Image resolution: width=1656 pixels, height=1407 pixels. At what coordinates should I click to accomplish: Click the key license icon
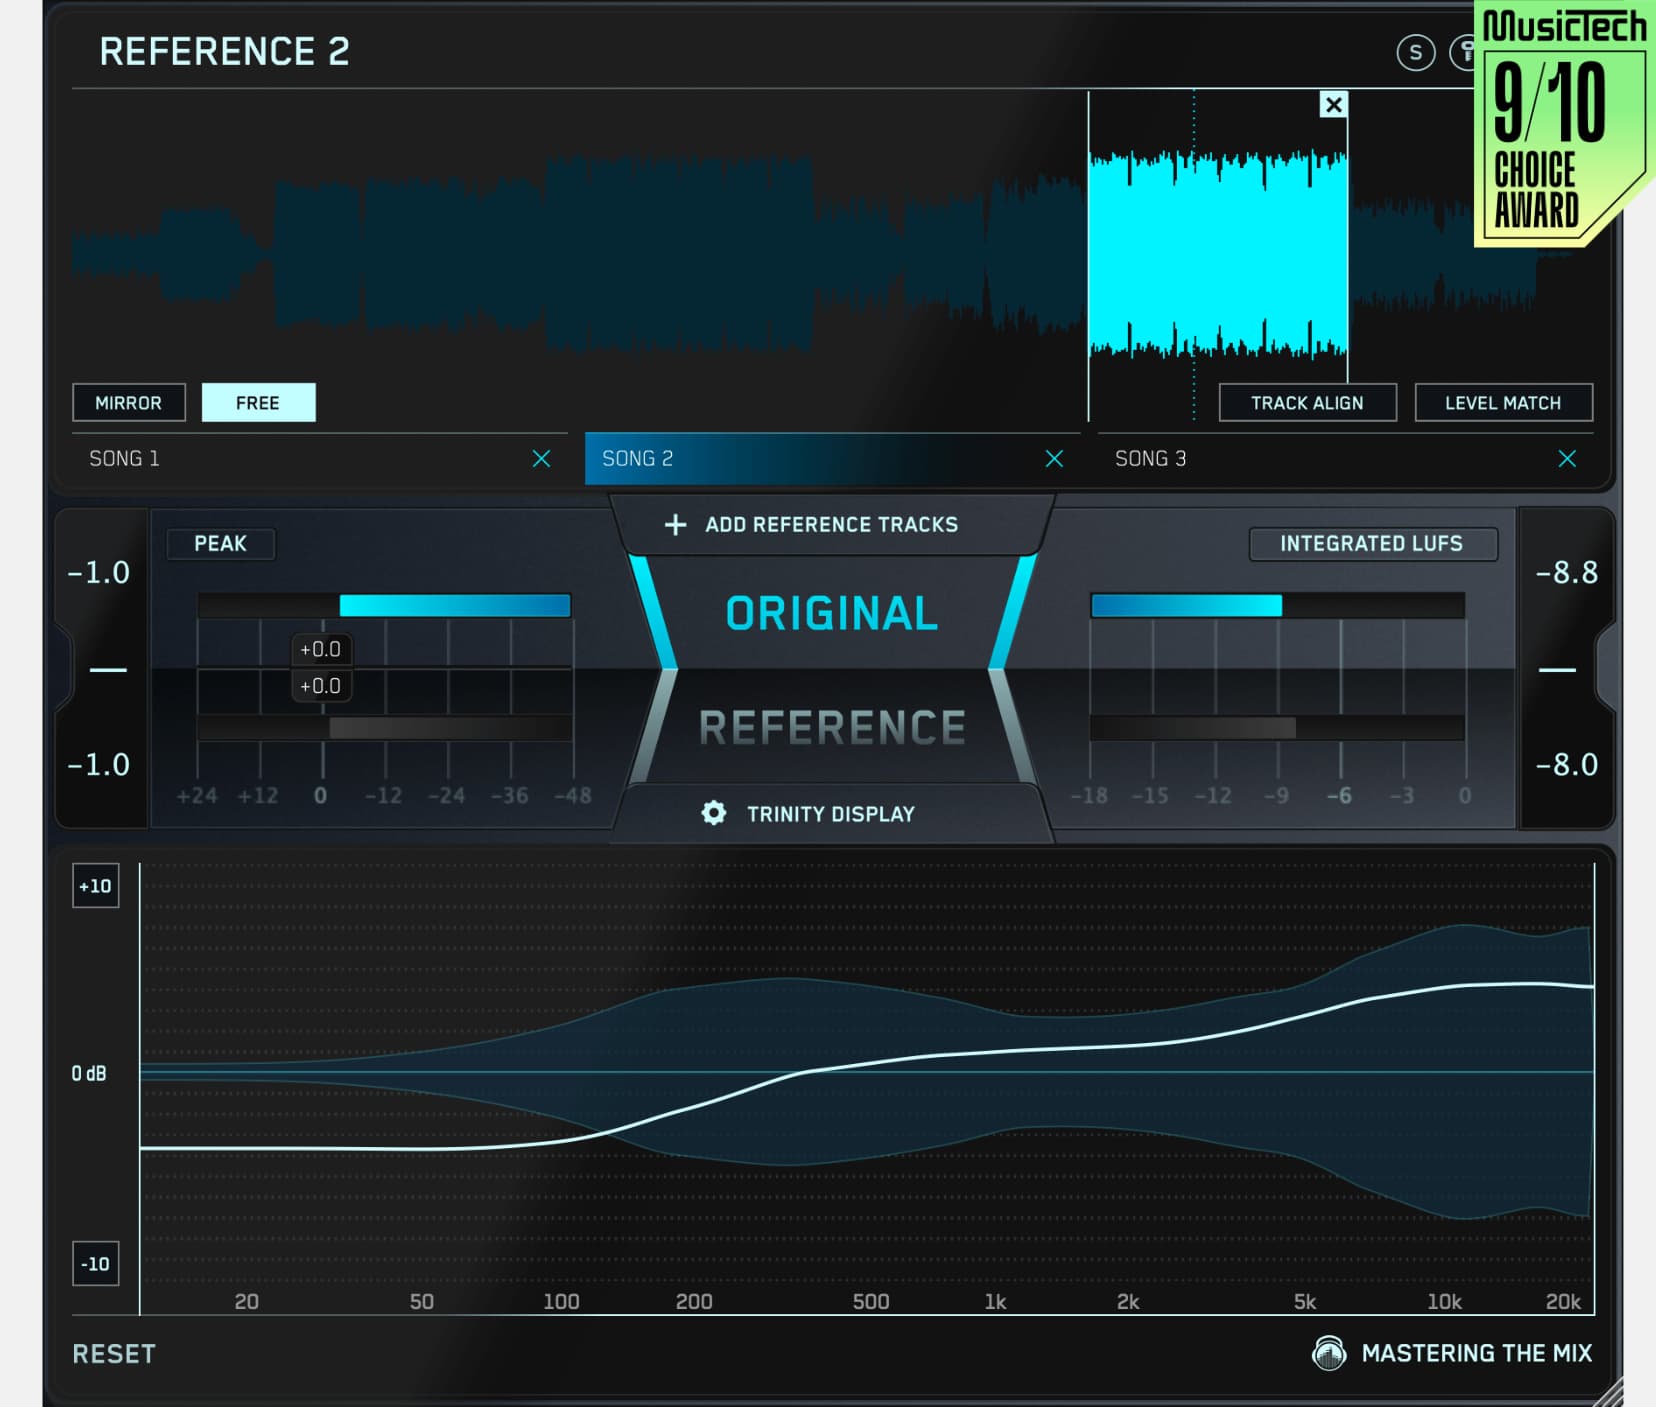(1464, 53)
